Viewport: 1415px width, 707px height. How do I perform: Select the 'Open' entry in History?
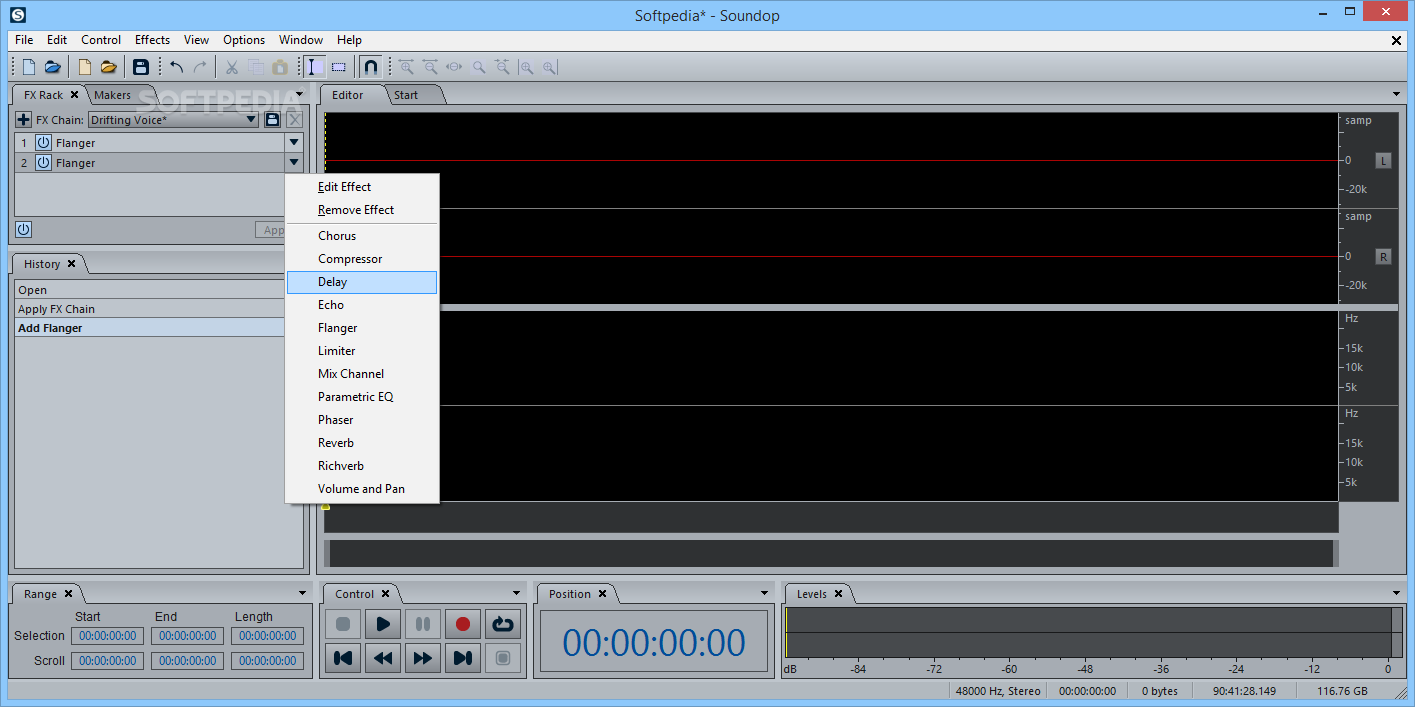click(150, 290)
